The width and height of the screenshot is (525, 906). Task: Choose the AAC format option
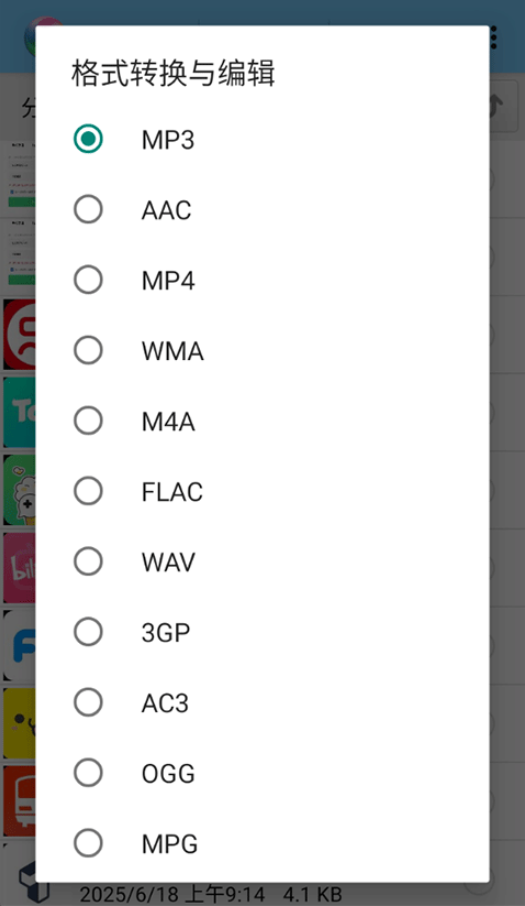pos(88,210)
